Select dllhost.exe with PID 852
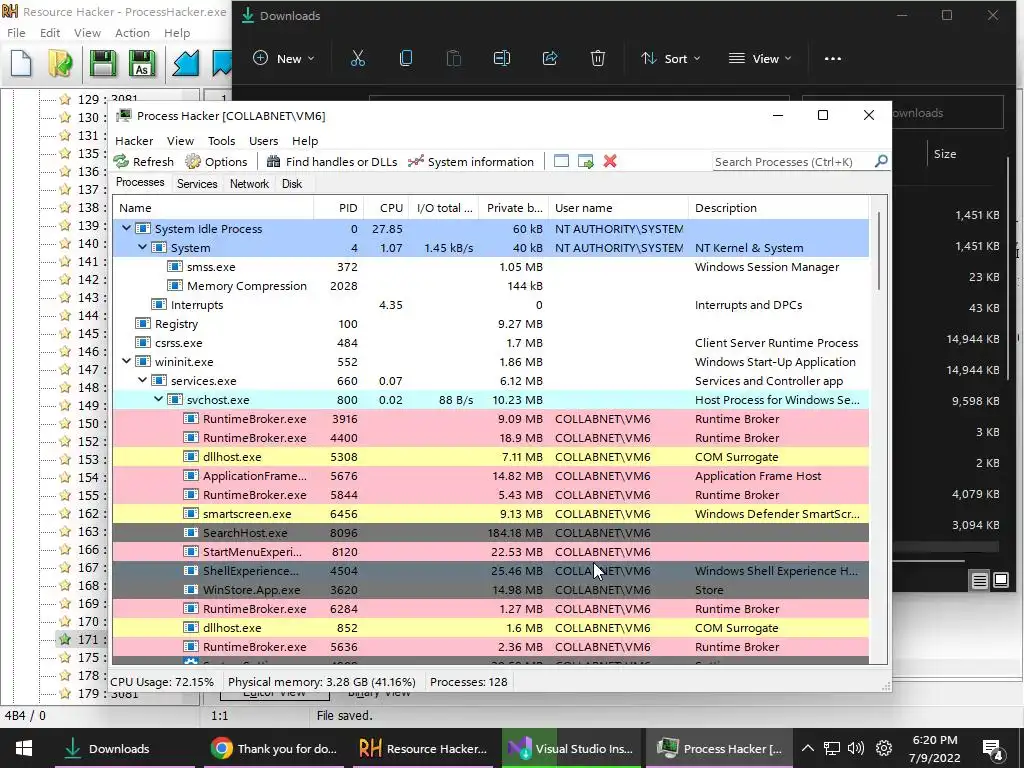 490,627
